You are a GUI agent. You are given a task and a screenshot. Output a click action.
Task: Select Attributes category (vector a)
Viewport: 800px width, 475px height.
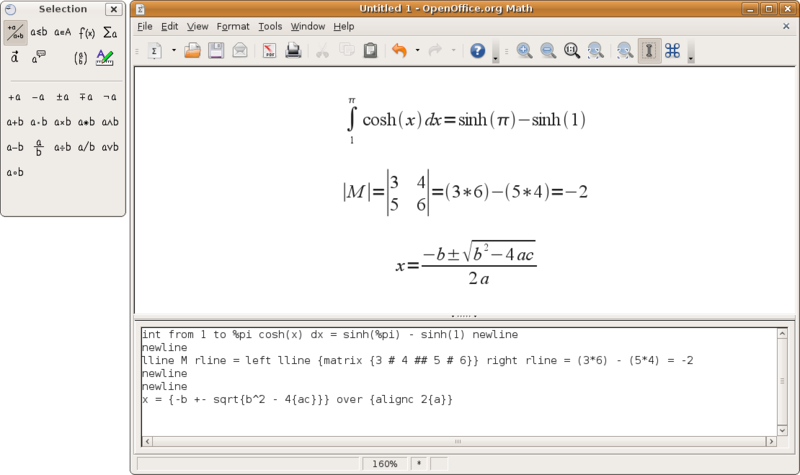[15, 57]
